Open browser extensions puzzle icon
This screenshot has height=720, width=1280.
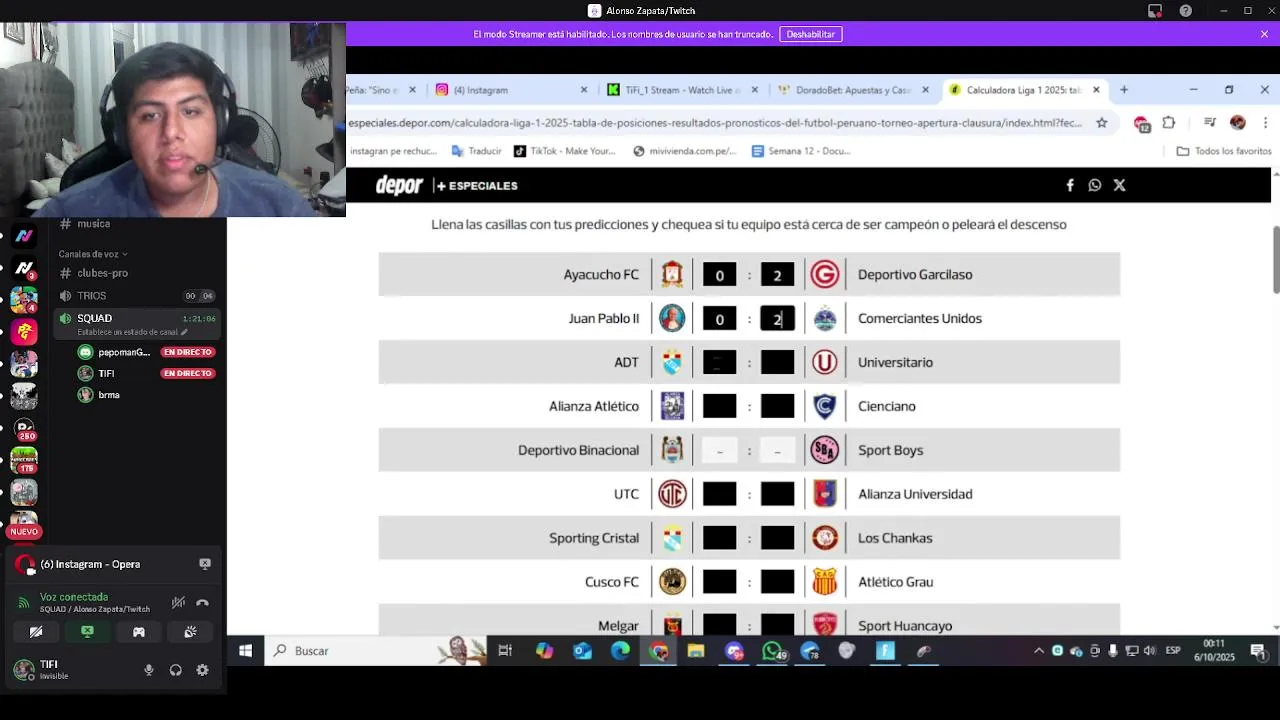click(1168, 123)
